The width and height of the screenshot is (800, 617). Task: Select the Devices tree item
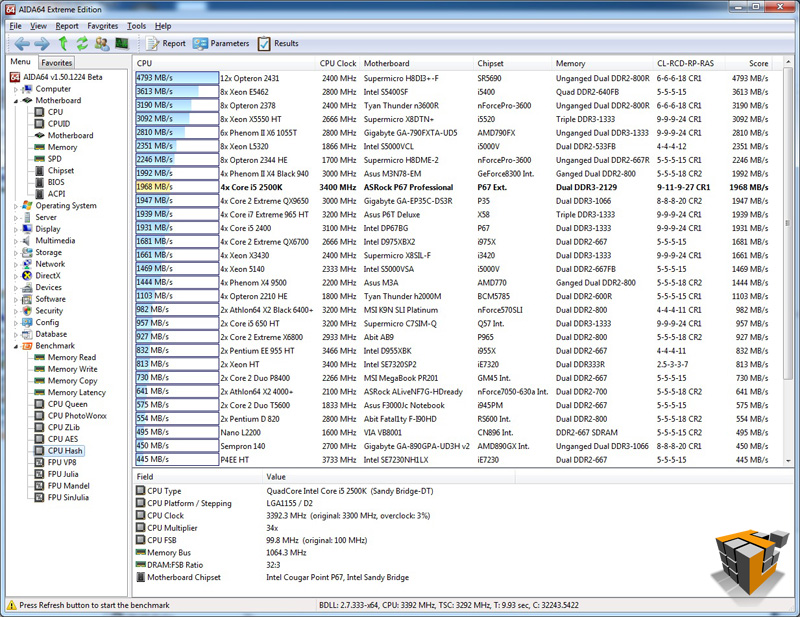coord(48,287)
